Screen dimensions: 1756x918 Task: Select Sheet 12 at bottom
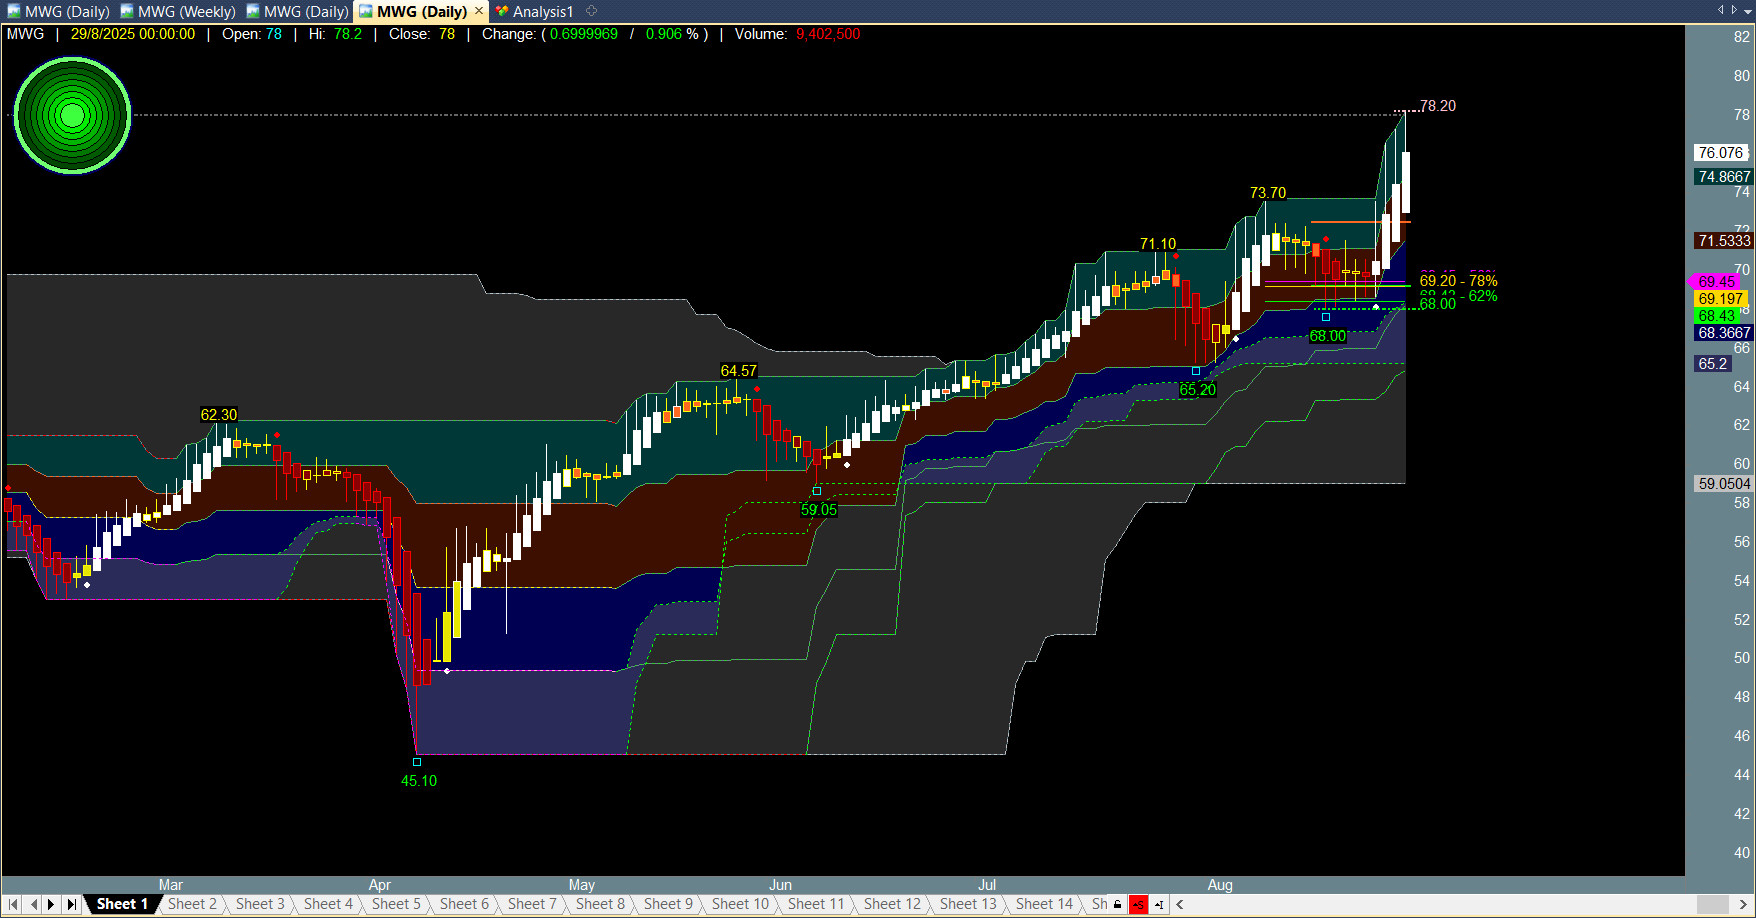(x=891, y=904)
